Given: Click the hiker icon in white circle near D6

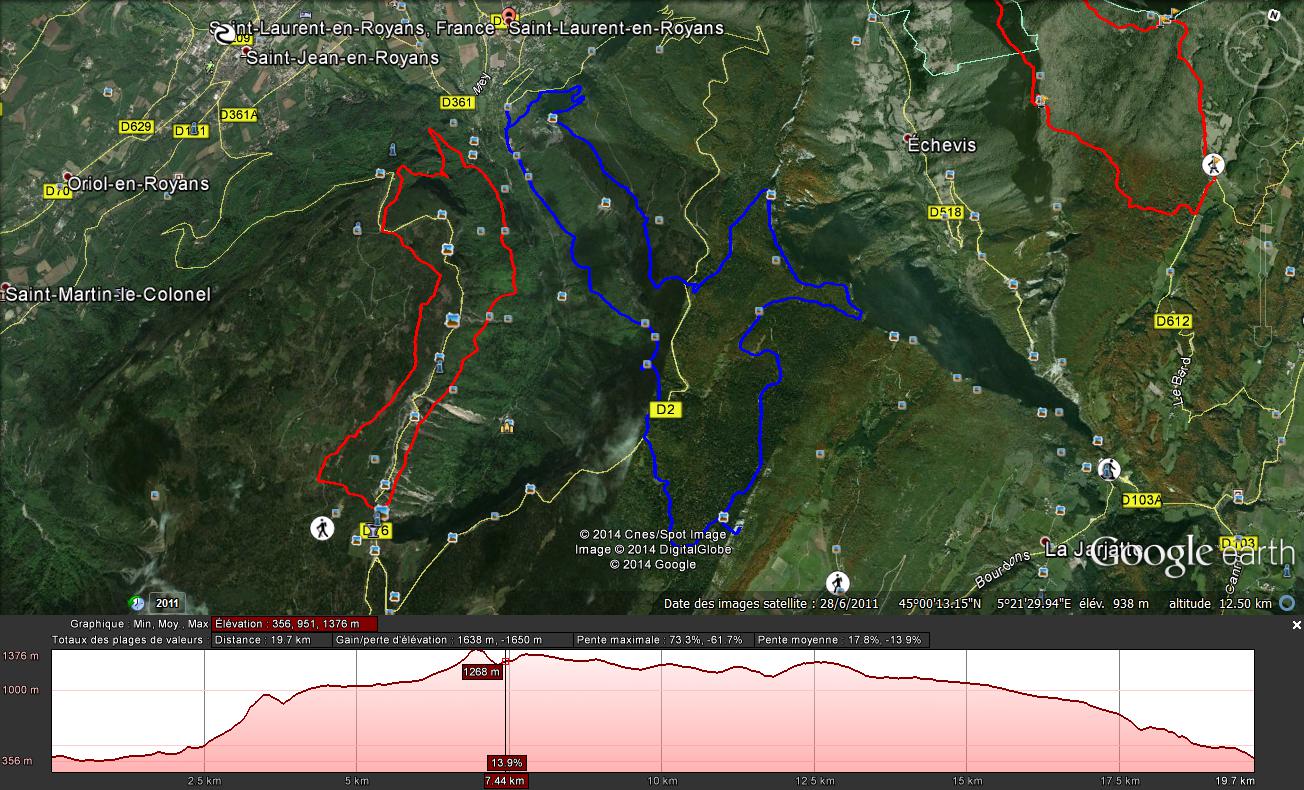Looking at the screenshot, I should pyautogui.click(x=322, y=528).
